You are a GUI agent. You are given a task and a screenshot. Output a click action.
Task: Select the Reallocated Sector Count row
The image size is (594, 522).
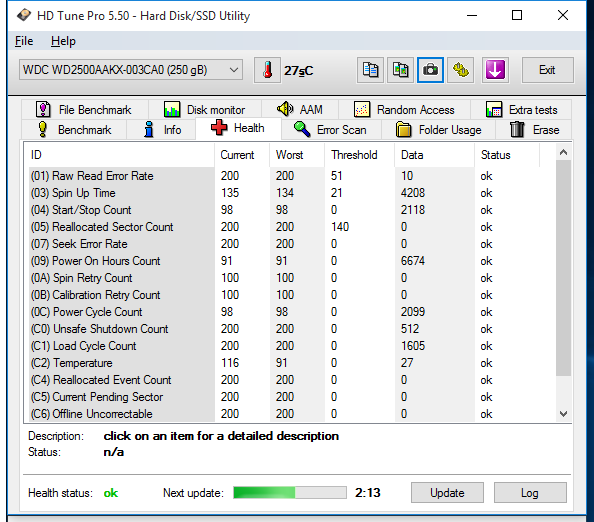pyautogui.click(x=289, y=227)
